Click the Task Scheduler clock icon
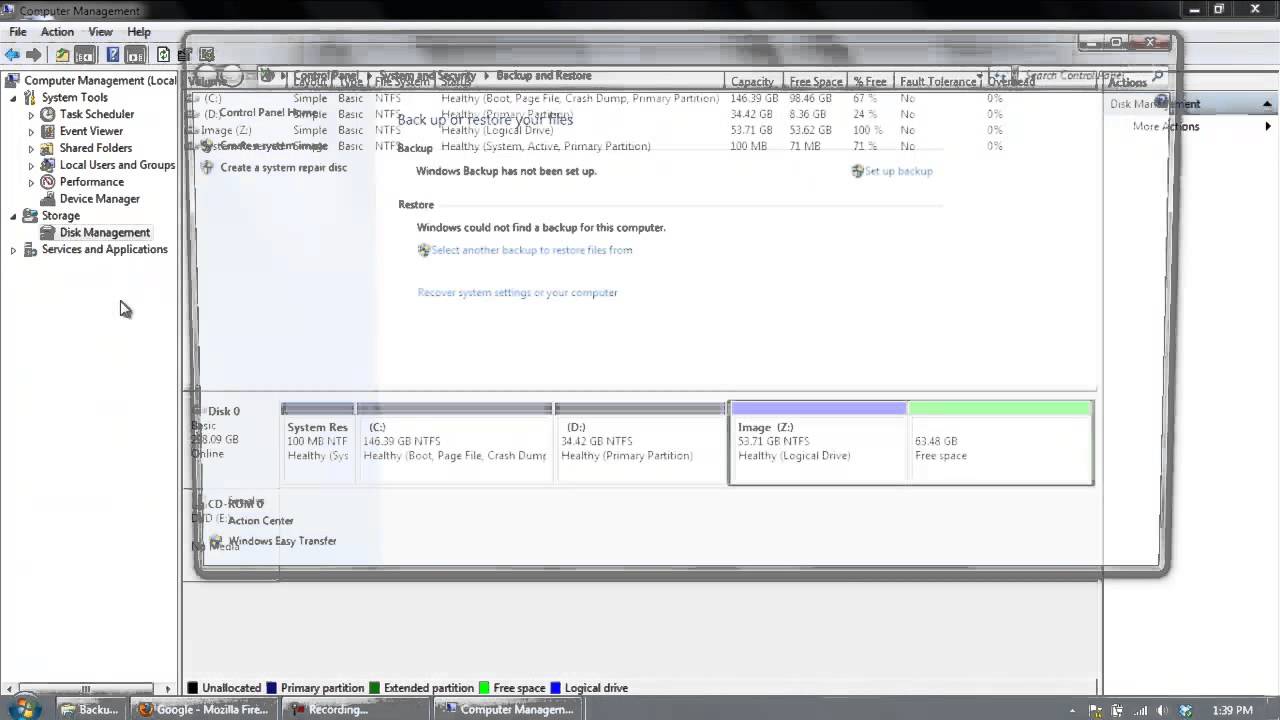Image resolution: width=1280 pixels, height=720 pixels. [x=47, y=114]
